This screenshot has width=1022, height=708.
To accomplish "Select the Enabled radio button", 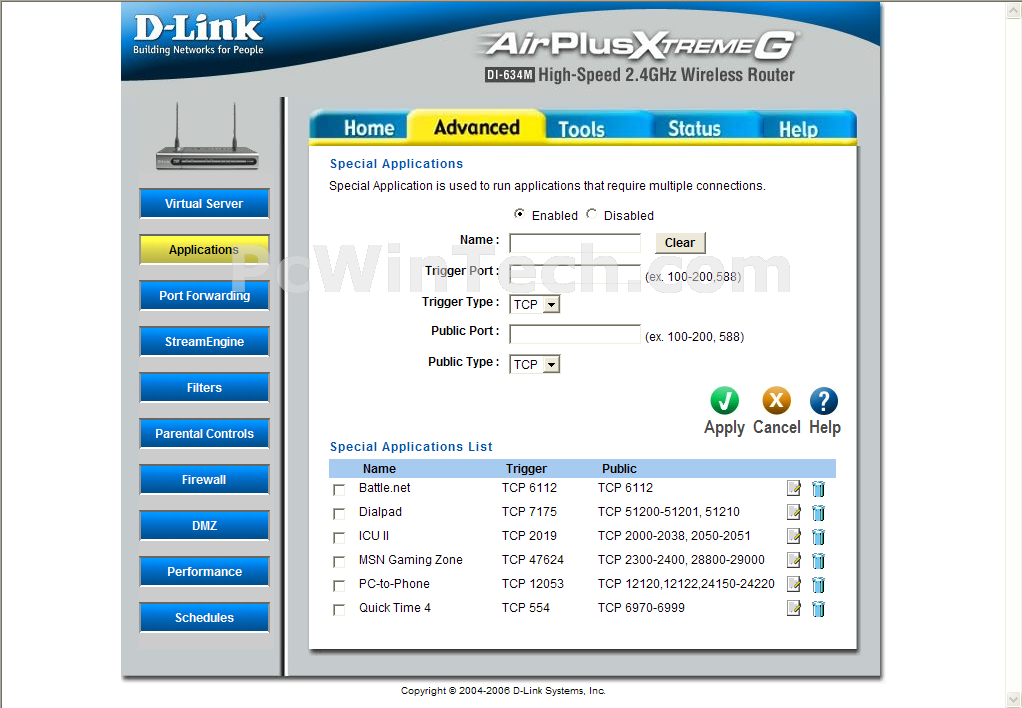I will pyautogui.click(x=519, y=214).
